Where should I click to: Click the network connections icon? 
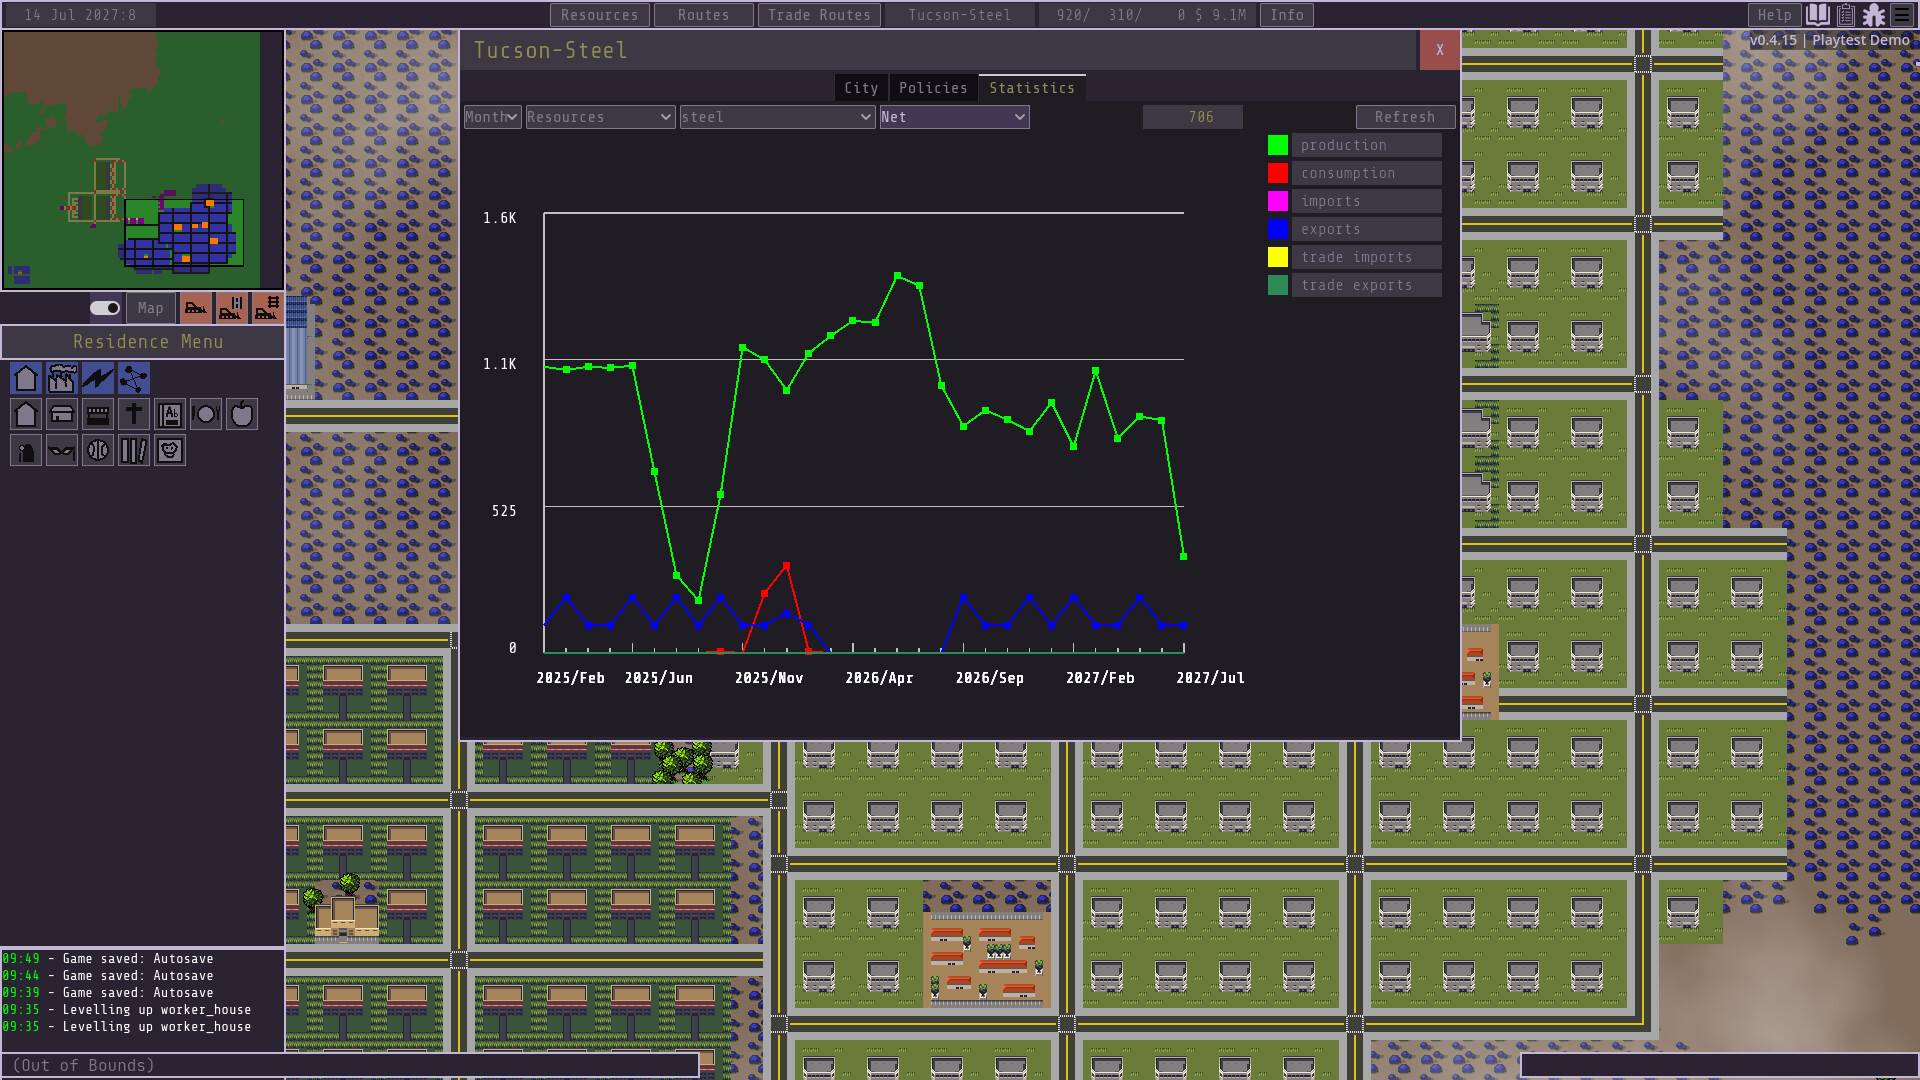[133, 378]
